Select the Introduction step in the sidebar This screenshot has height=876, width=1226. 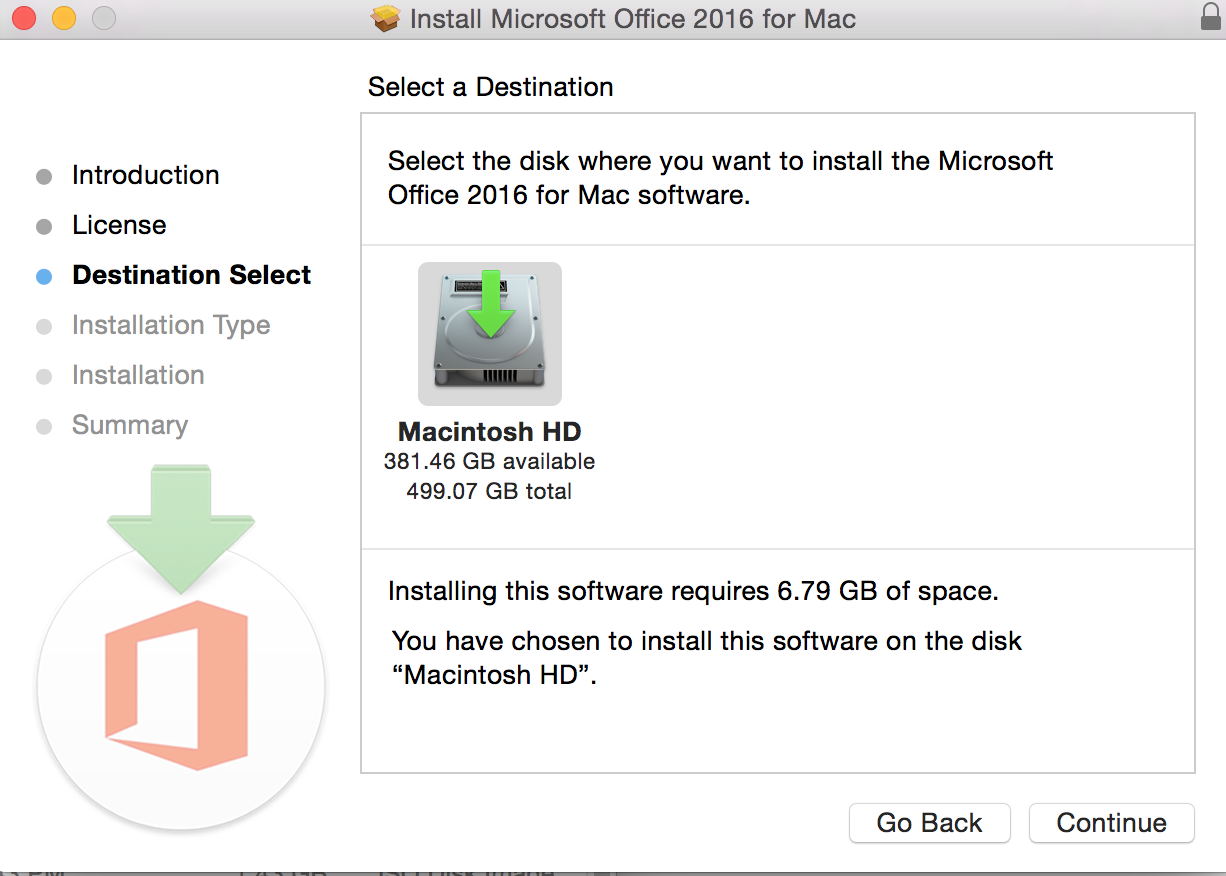145,175
